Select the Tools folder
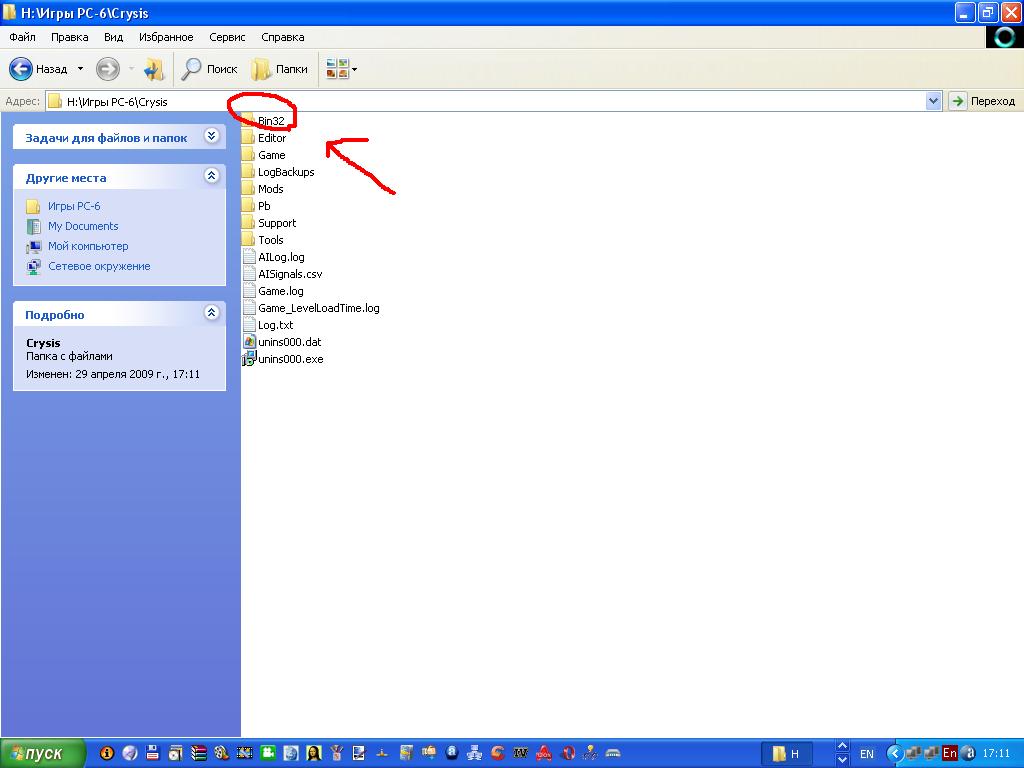This screenshot has width=1024, height=768. 263,240
